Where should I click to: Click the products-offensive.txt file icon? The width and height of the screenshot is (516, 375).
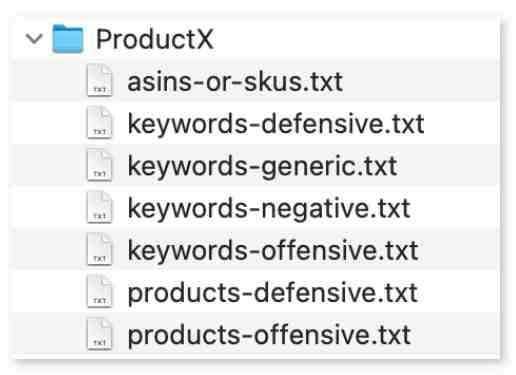tap(99, 333)
